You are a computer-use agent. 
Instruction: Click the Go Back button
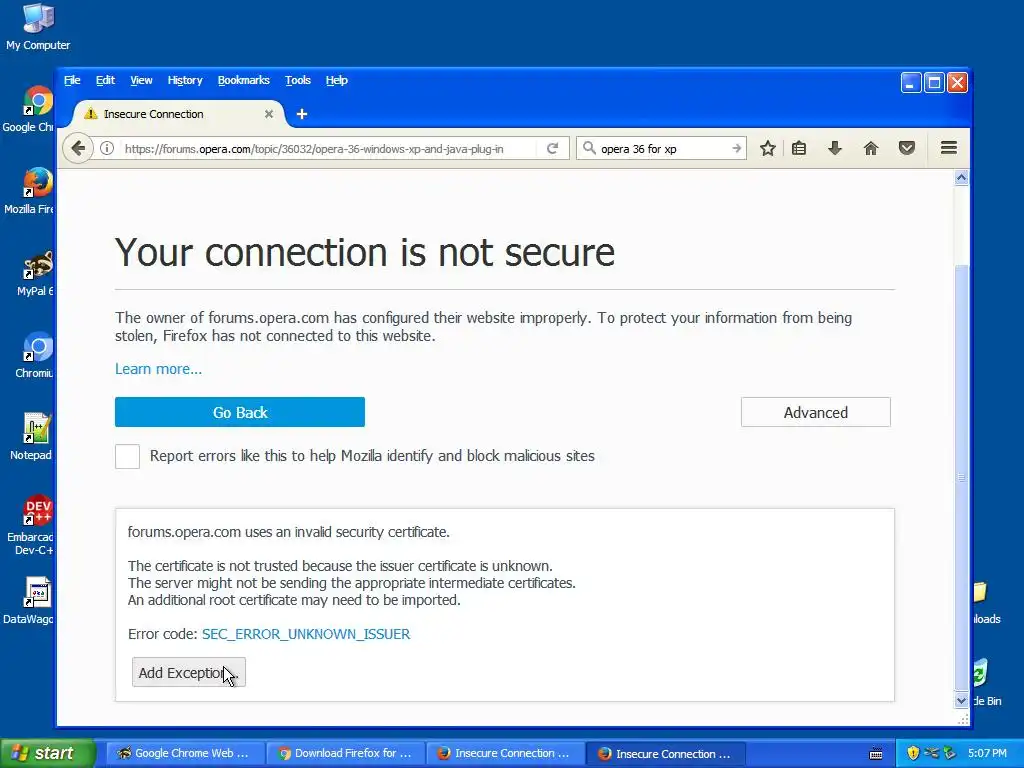[240, 412]
